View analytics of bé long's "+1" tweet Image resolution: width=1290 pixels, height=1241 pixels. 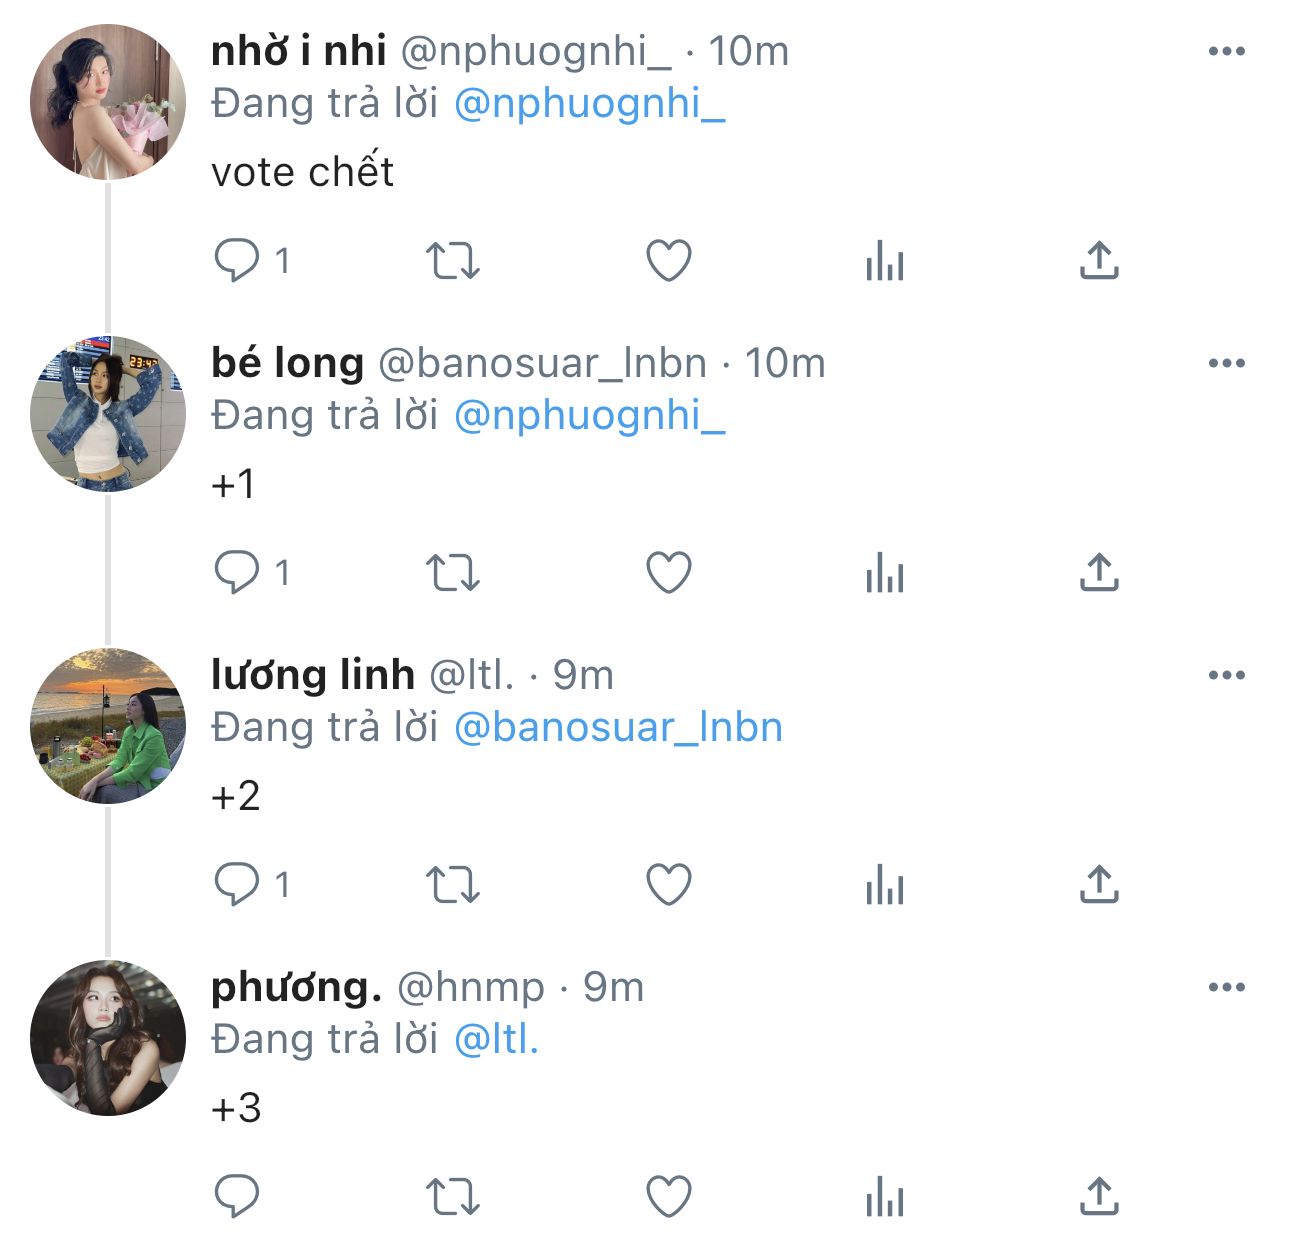coord(884,573)
